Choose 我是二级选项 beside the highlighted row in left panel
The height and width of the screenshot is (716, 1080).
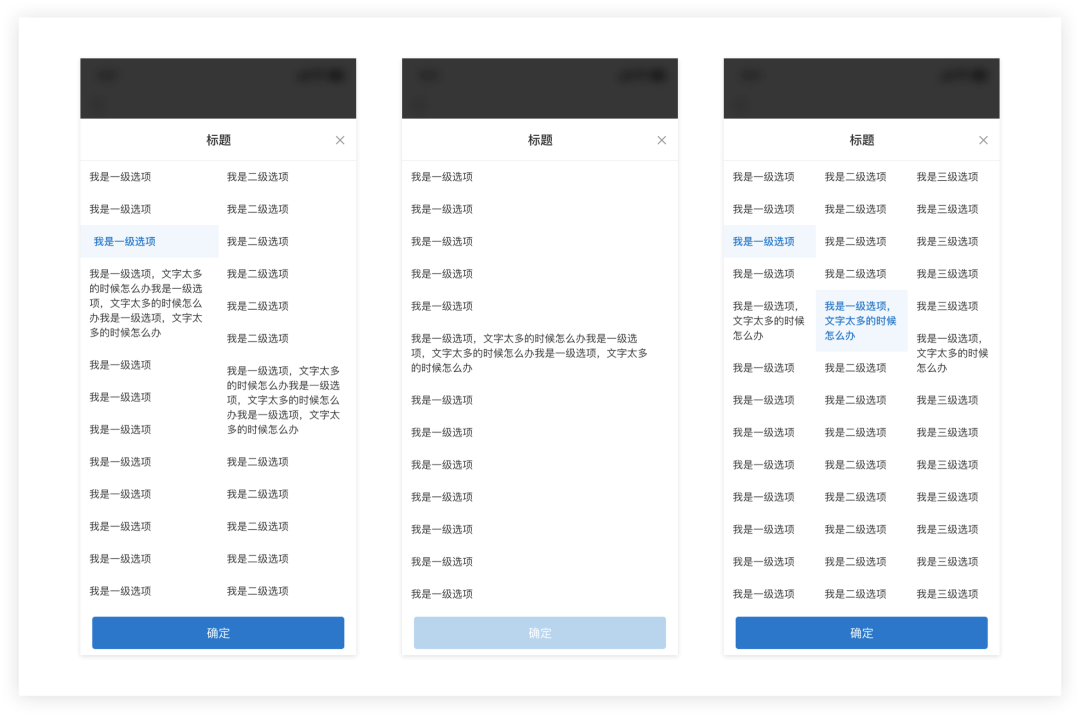coord(258,242)
